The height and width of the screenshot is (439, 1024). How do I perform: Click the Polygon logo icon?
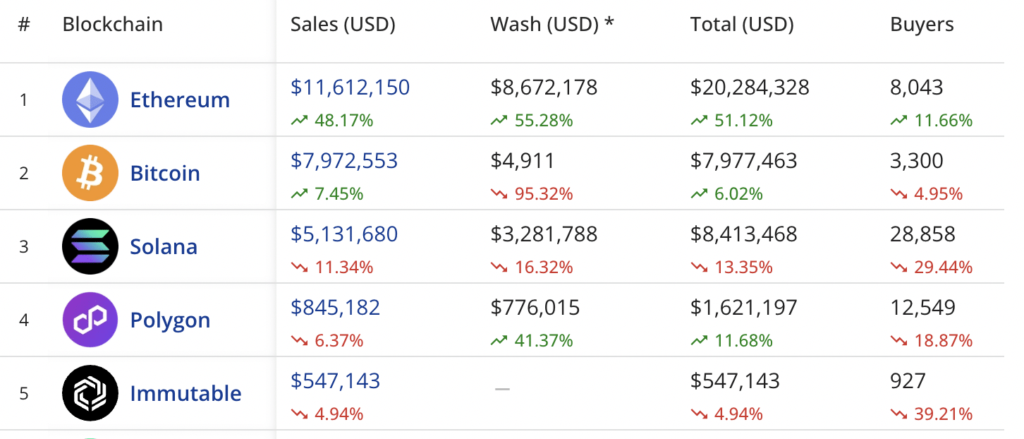click(x=91, y=320)
